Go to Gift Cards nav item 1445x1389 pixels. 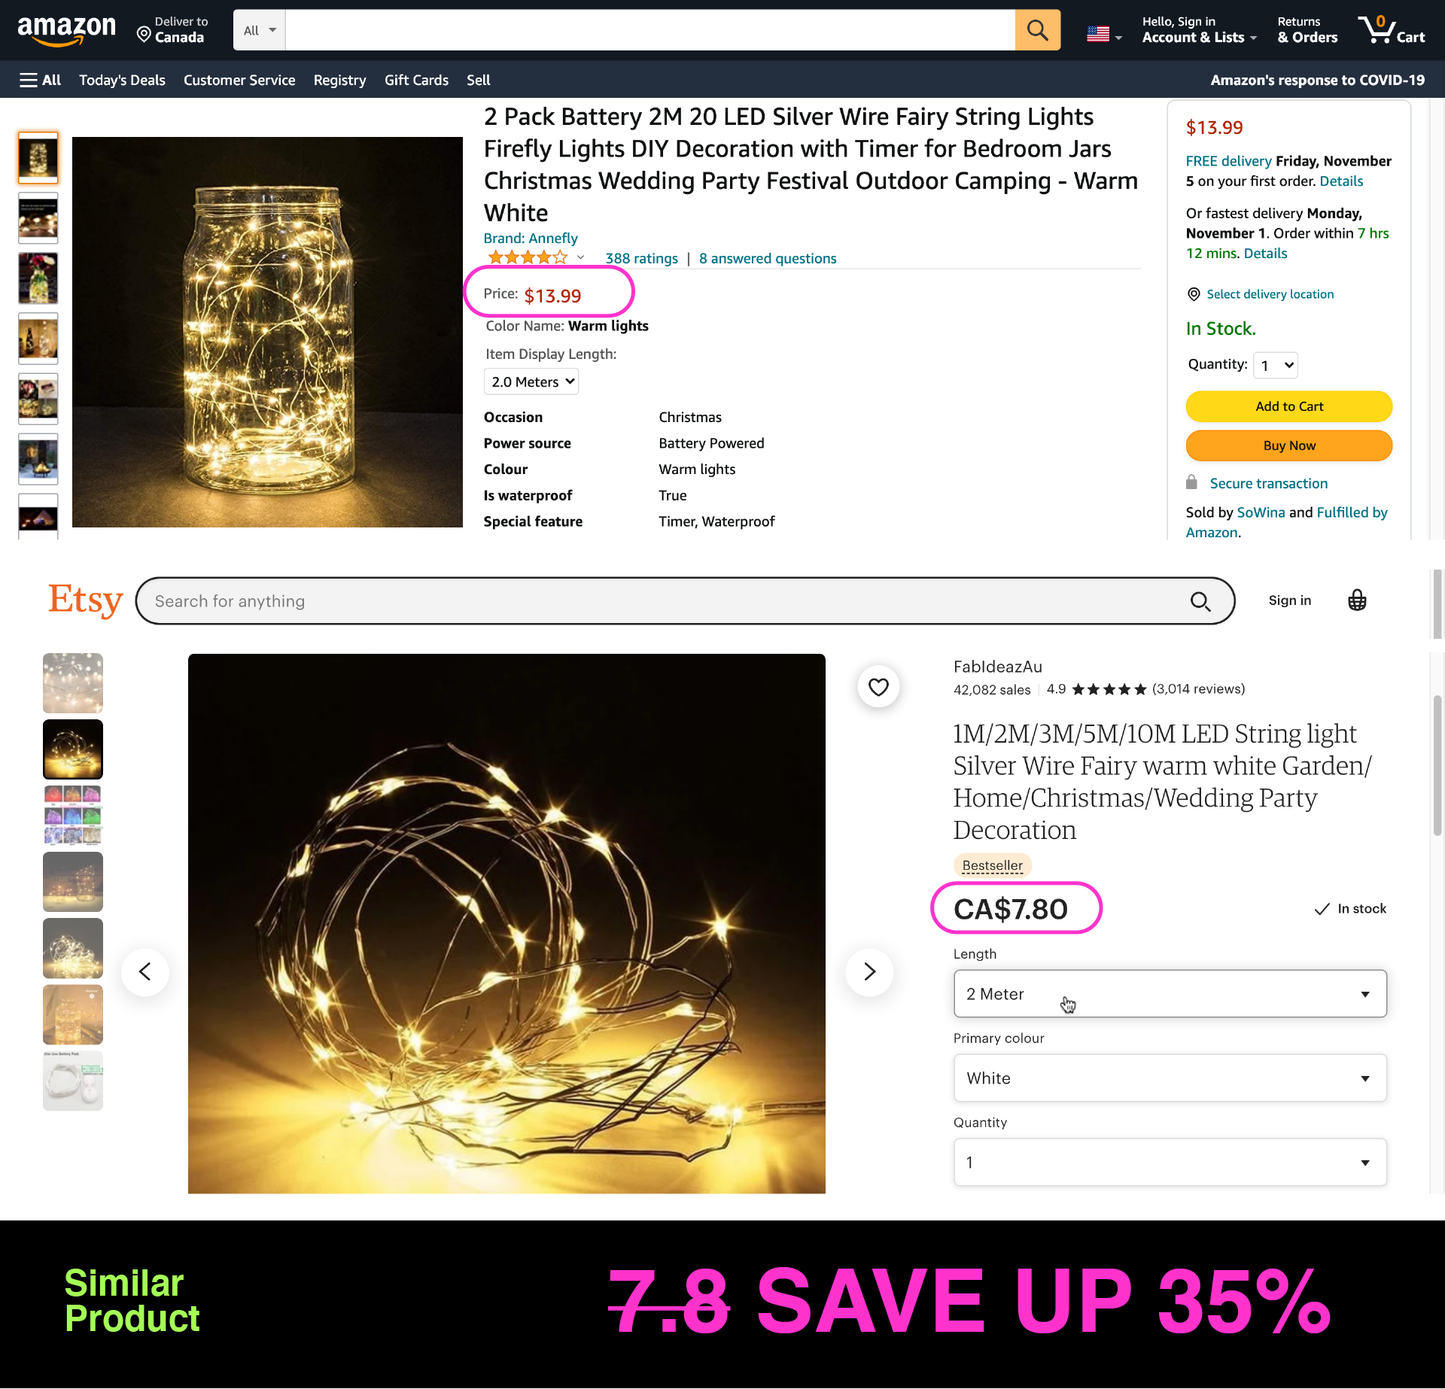[x=416, y=80]
